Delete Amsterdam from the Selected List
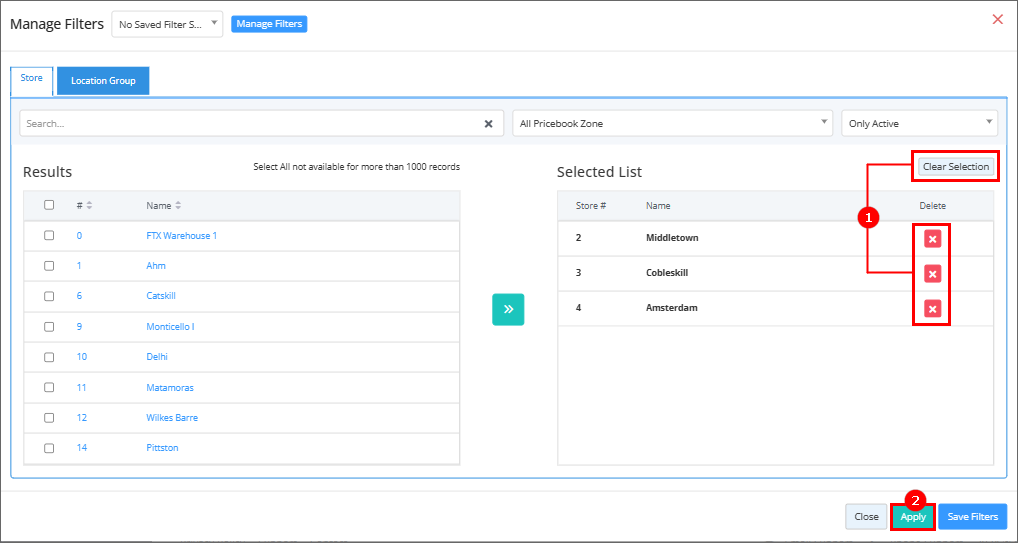Image resolution: width=1018 pixels, height=543 pixels. 932,308
